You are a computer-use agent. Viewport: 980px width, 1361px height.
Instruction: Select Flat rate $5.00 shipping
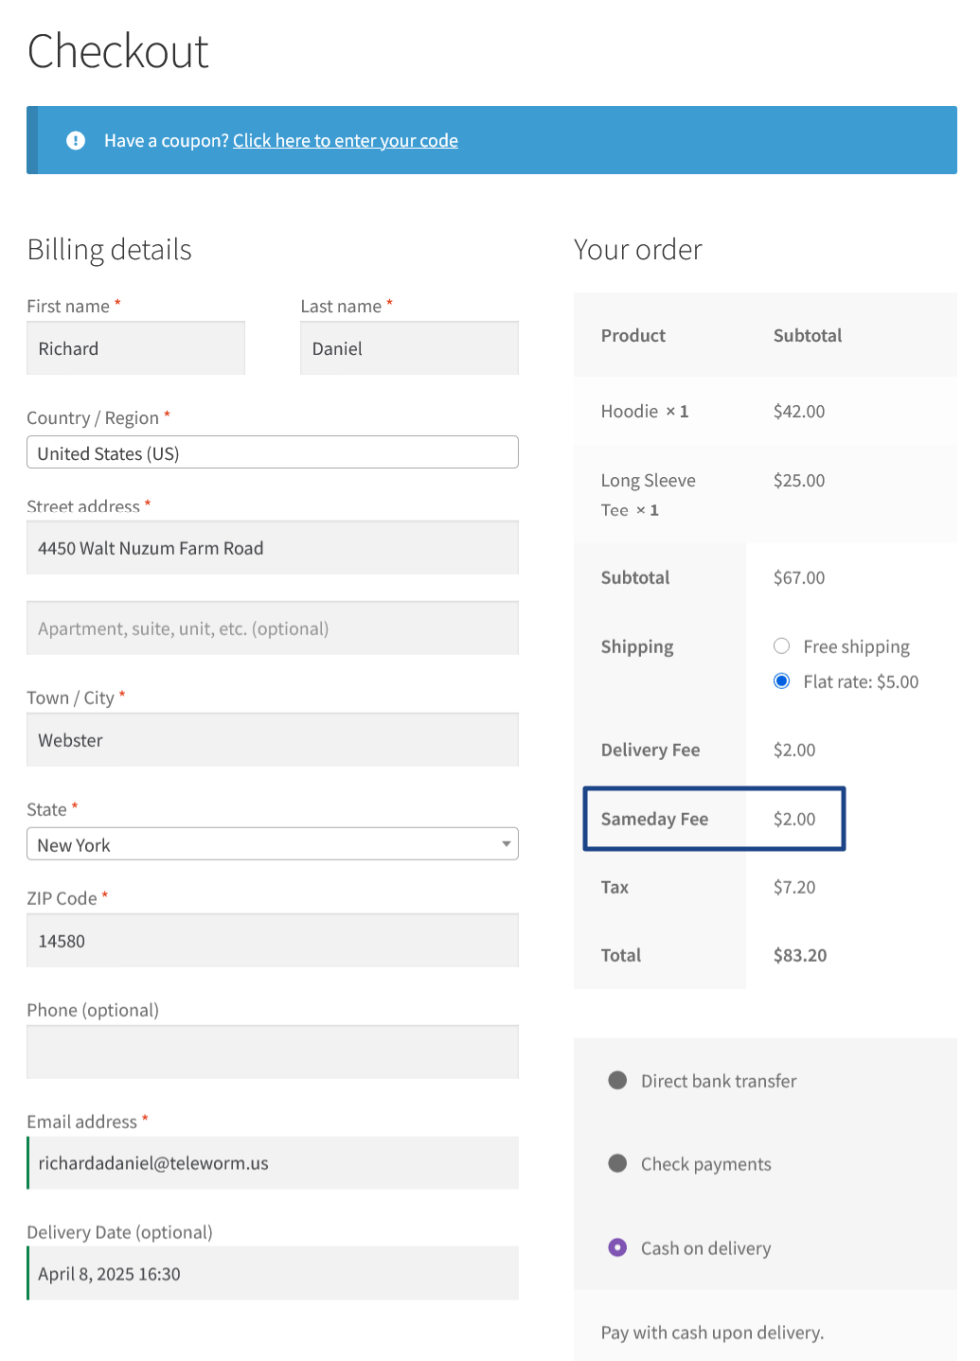tap(782, 682)
